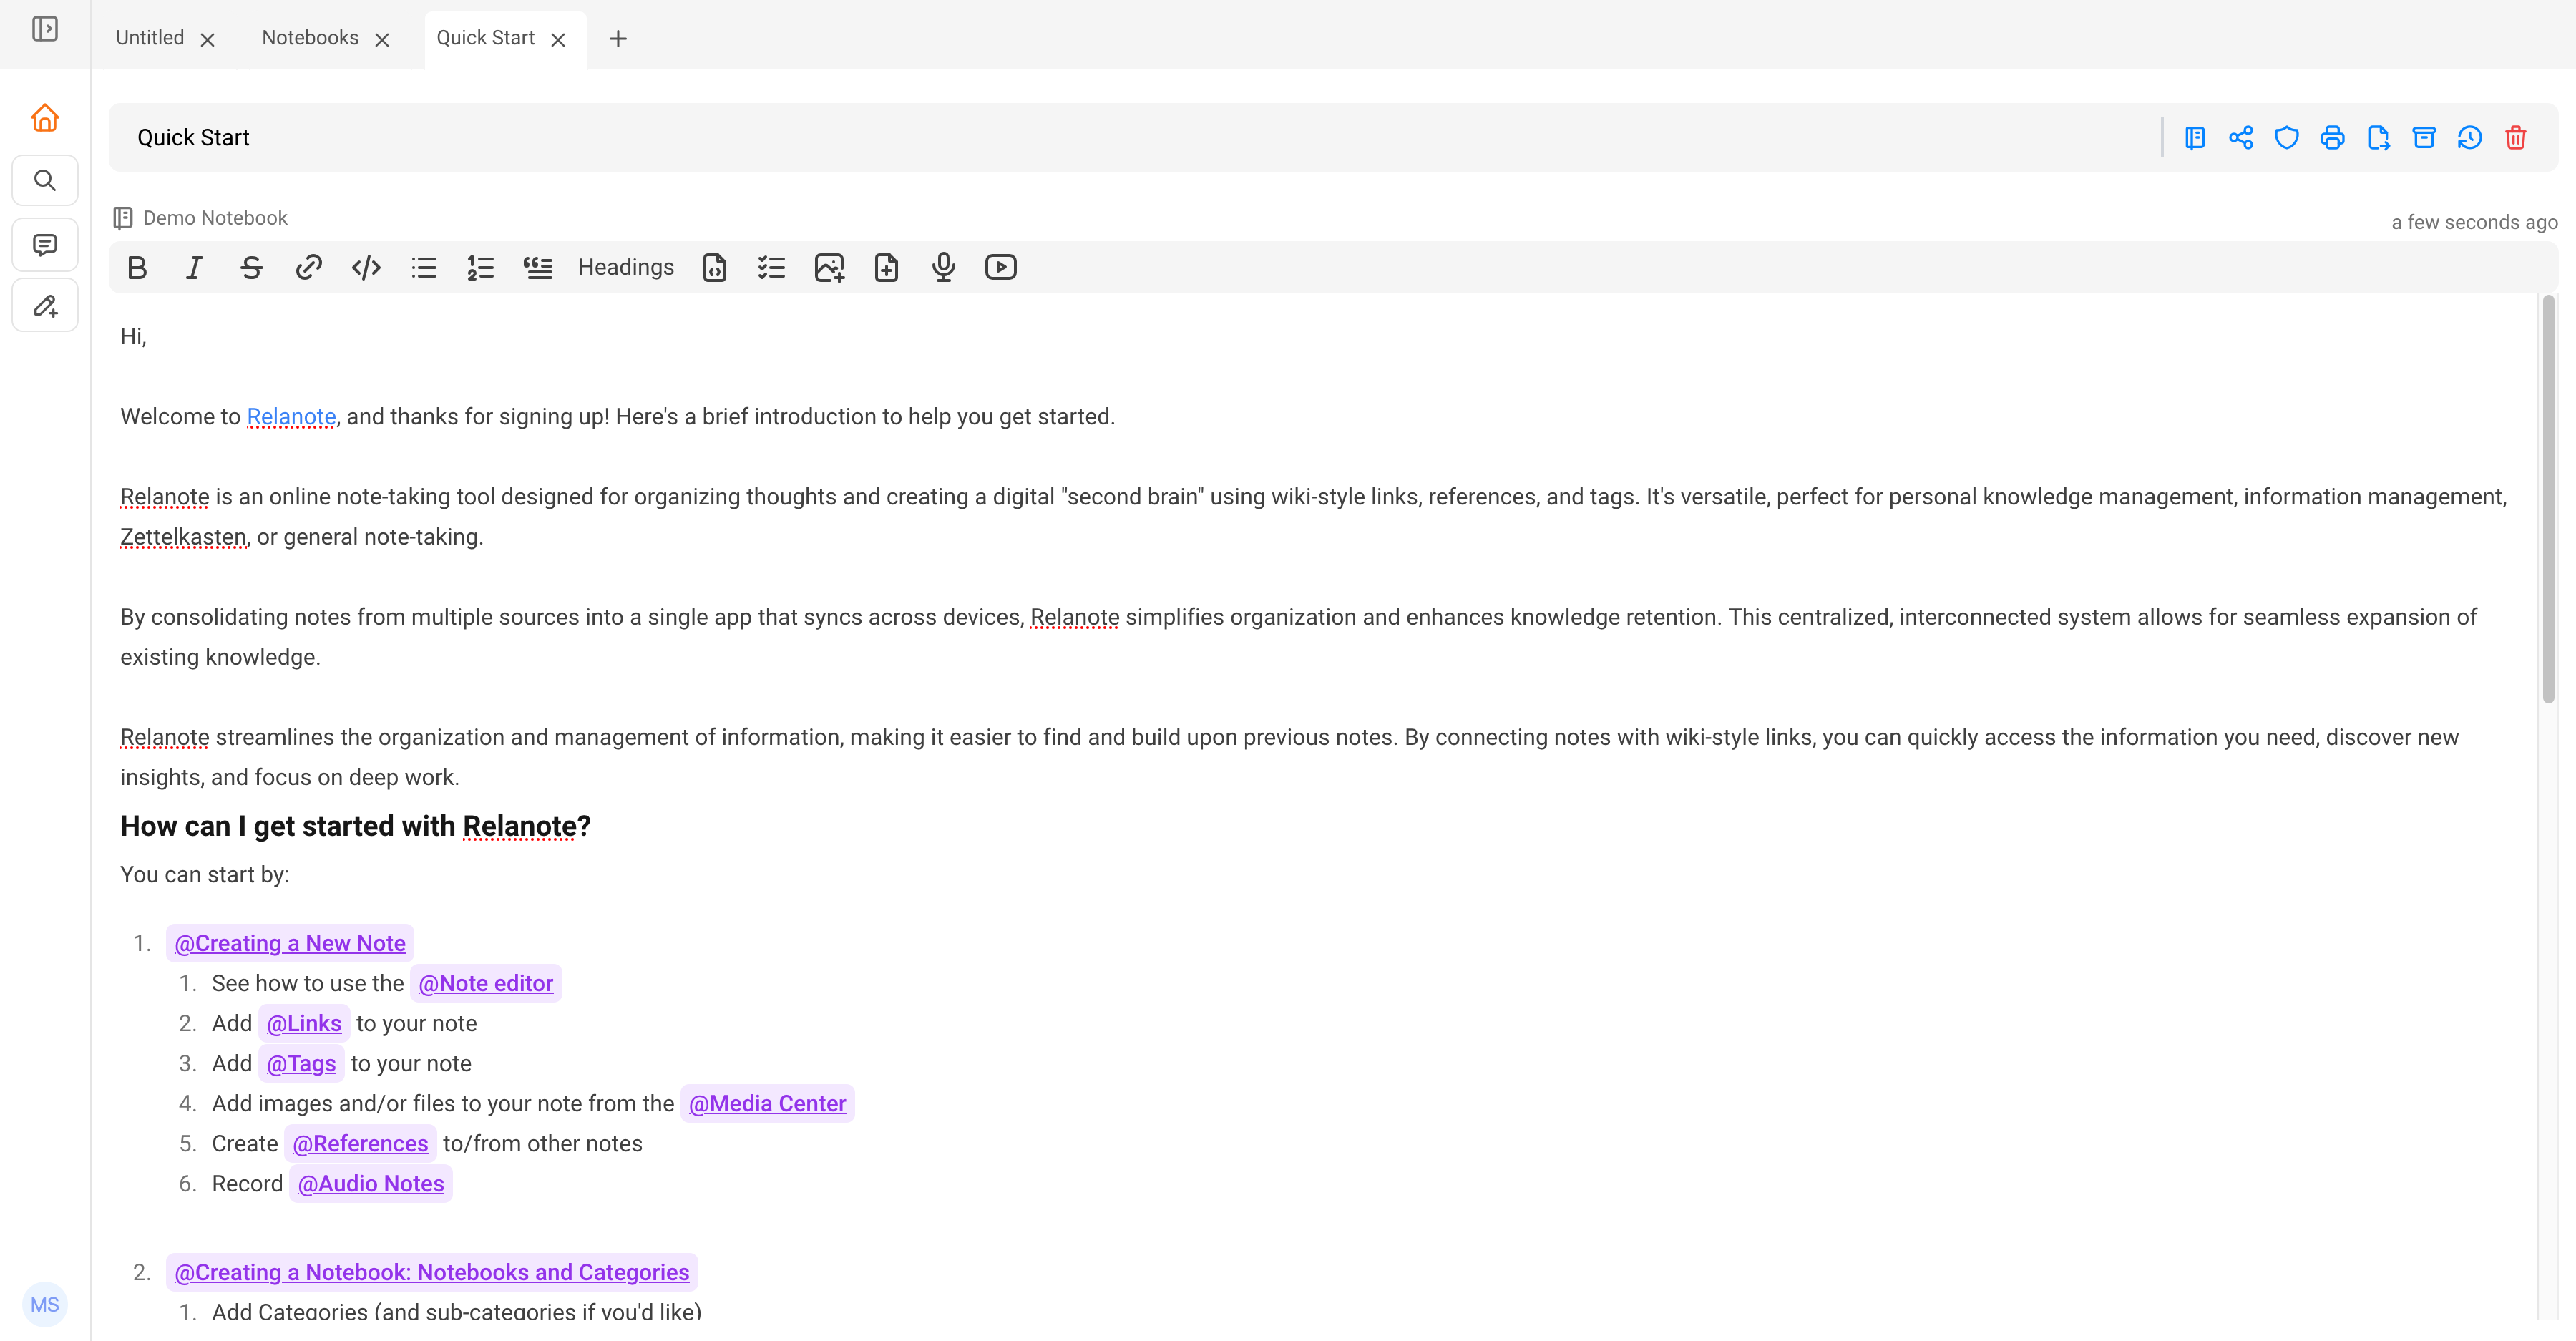Open the @Audio Notes reference
This screenshot has width=2576, height=1341.
point(371,1183)
